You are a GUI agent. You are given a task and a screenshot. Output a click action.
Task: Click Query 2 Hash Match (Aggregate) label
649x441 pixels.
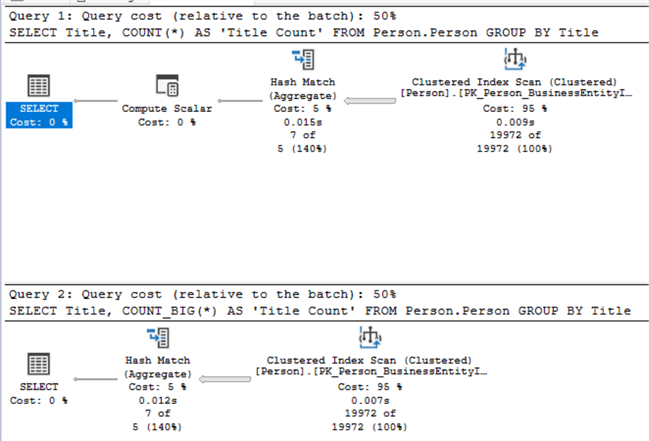pyautogui.click(x=158, y=367)
